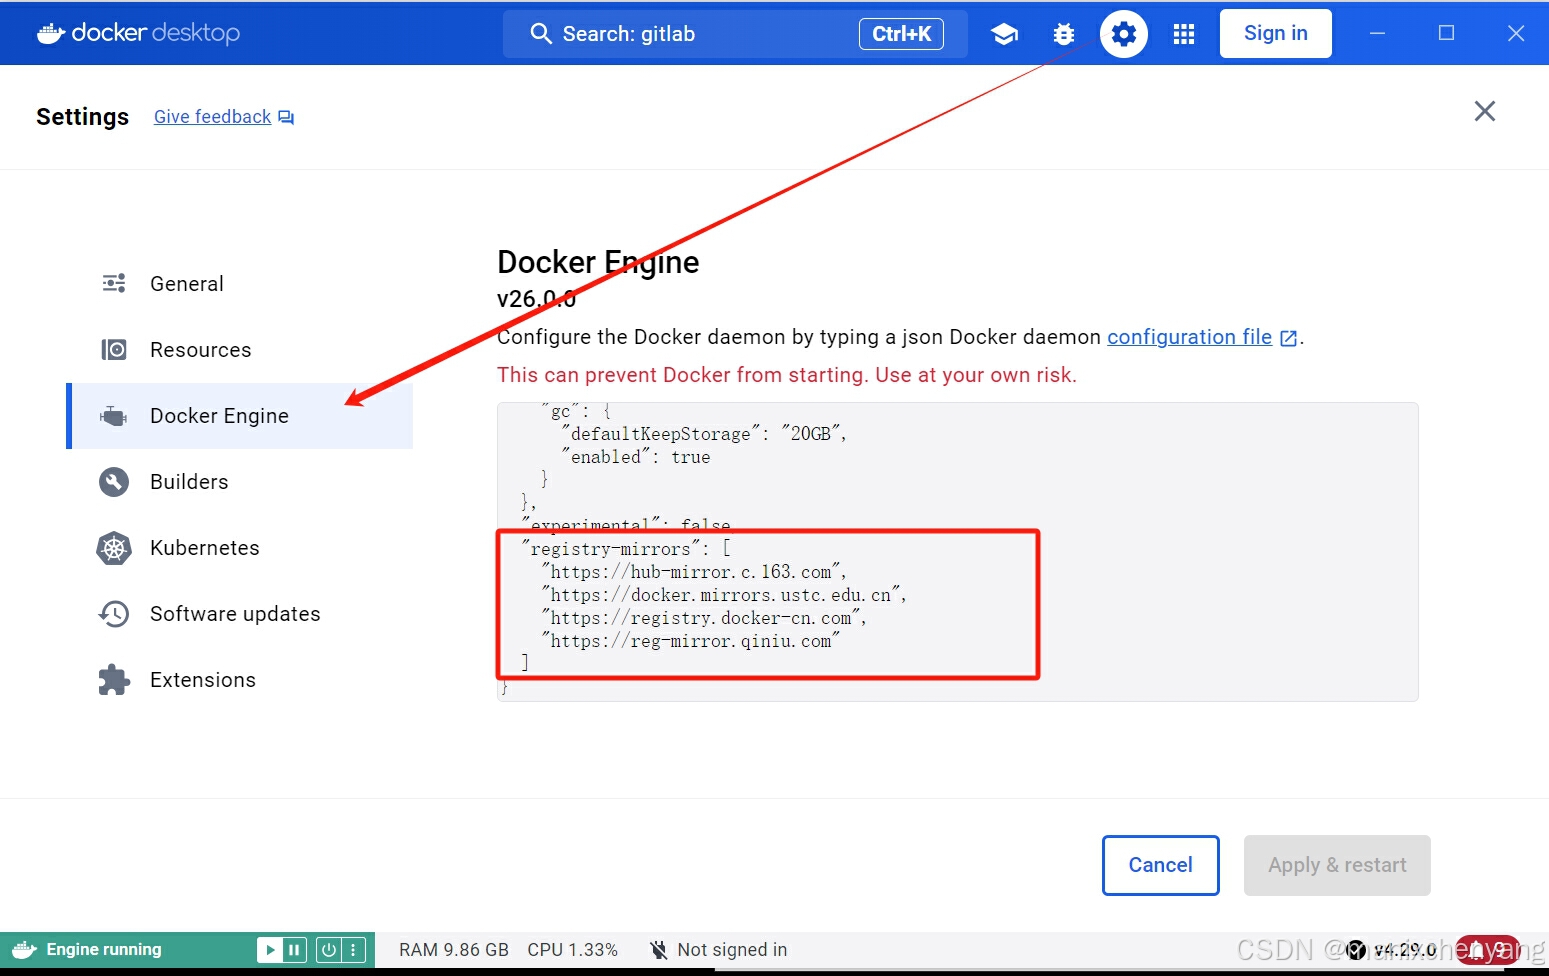
Task: Click the whale icon in status bar
Action: click(x=24, y=950)
